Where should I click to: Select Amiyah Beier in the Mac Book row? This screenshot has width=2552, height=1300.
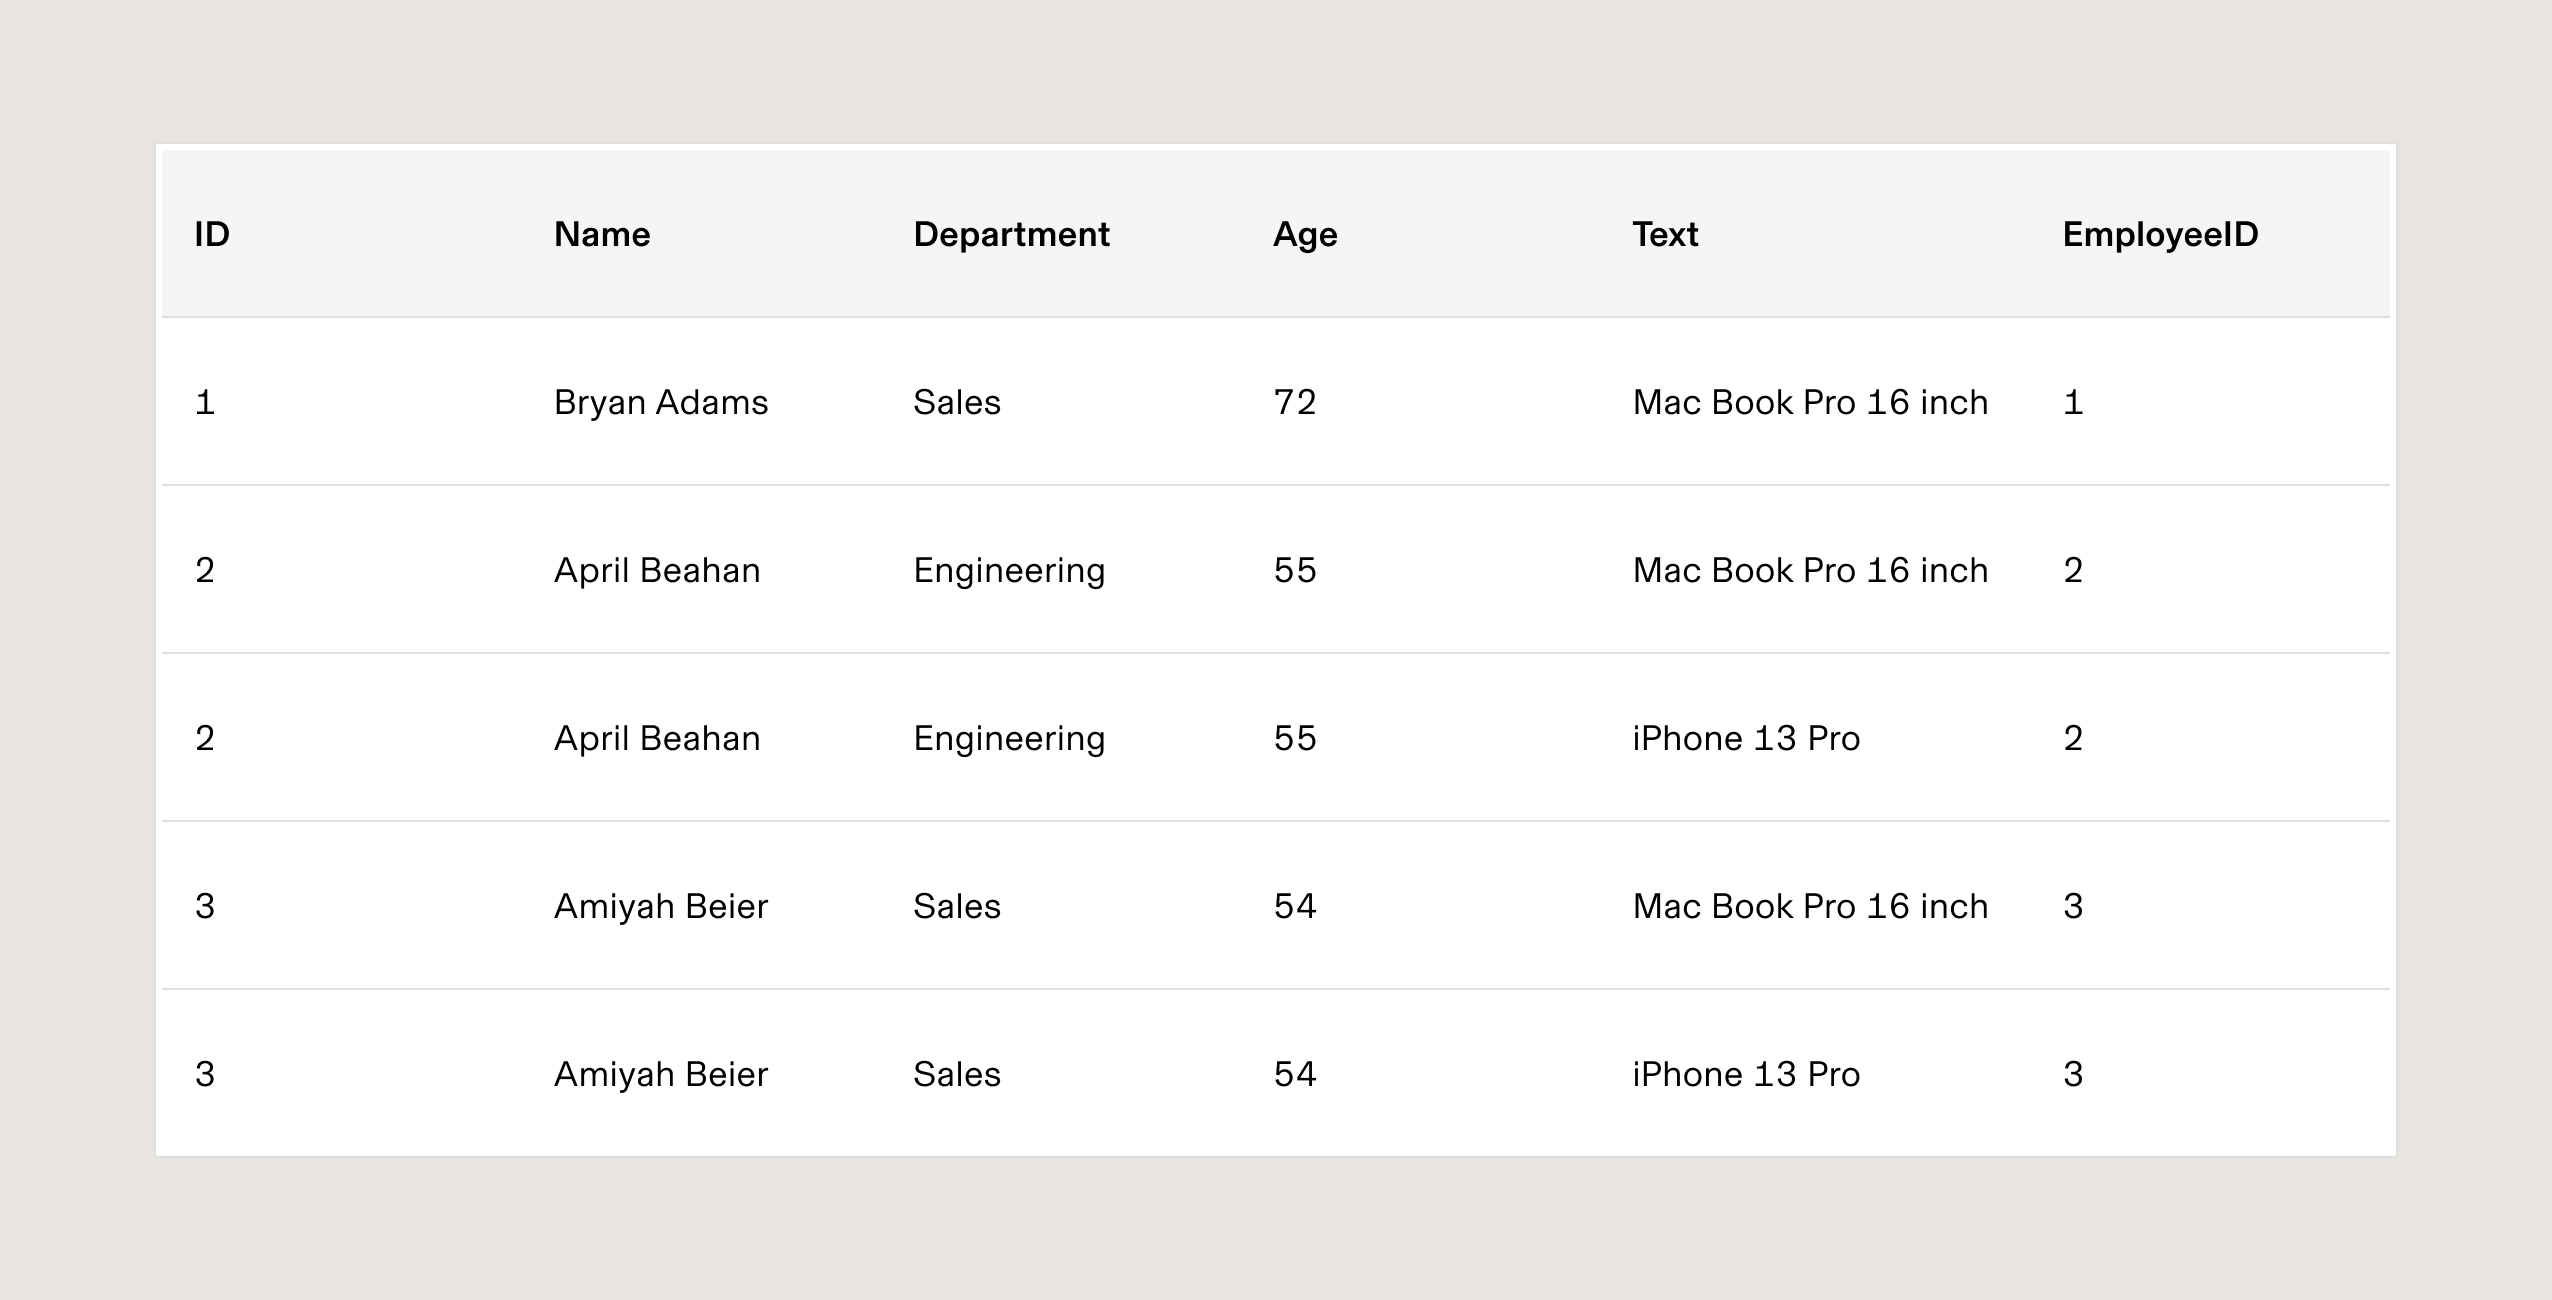point(661,906)
